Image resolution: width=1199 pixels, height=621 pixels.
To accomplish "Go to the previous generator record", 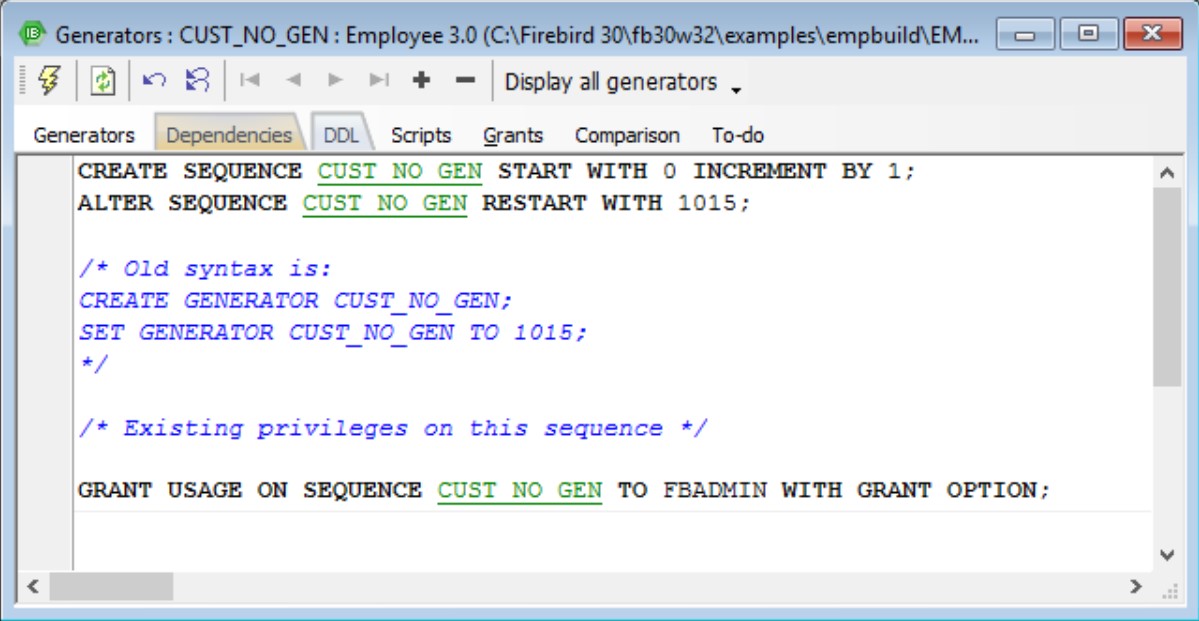I will click(x=293, y=81).
